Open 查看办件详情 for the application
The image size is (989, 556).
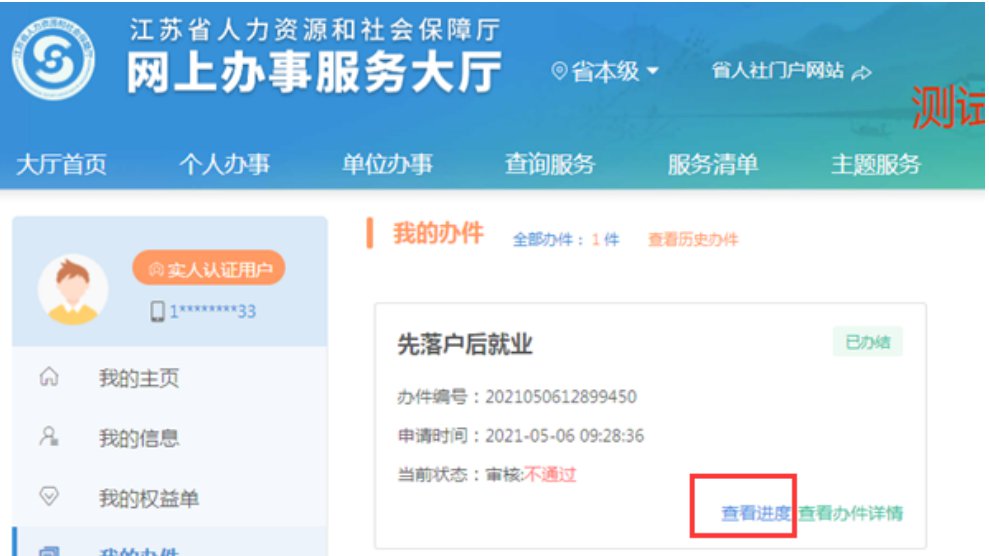(x=851, y=513)
